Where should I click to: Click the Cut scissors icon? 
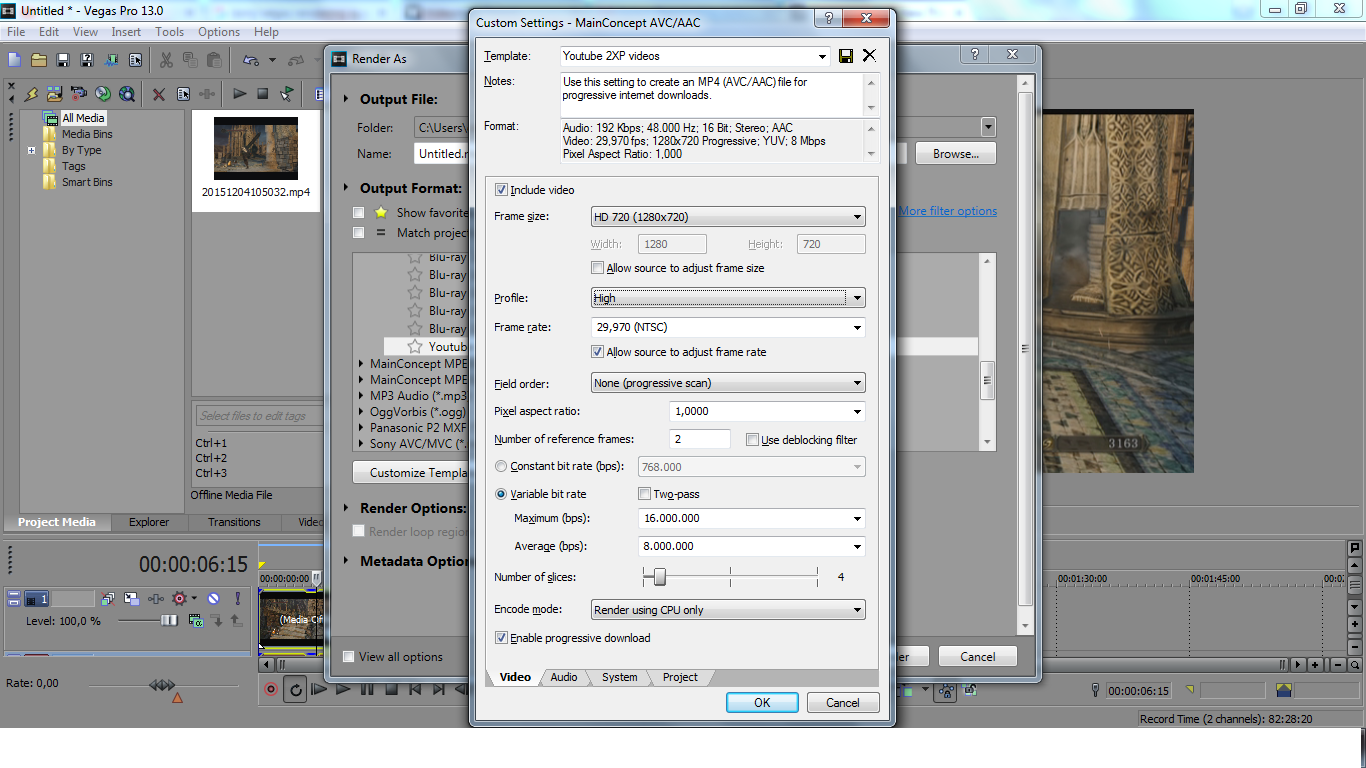click(165, 61)
